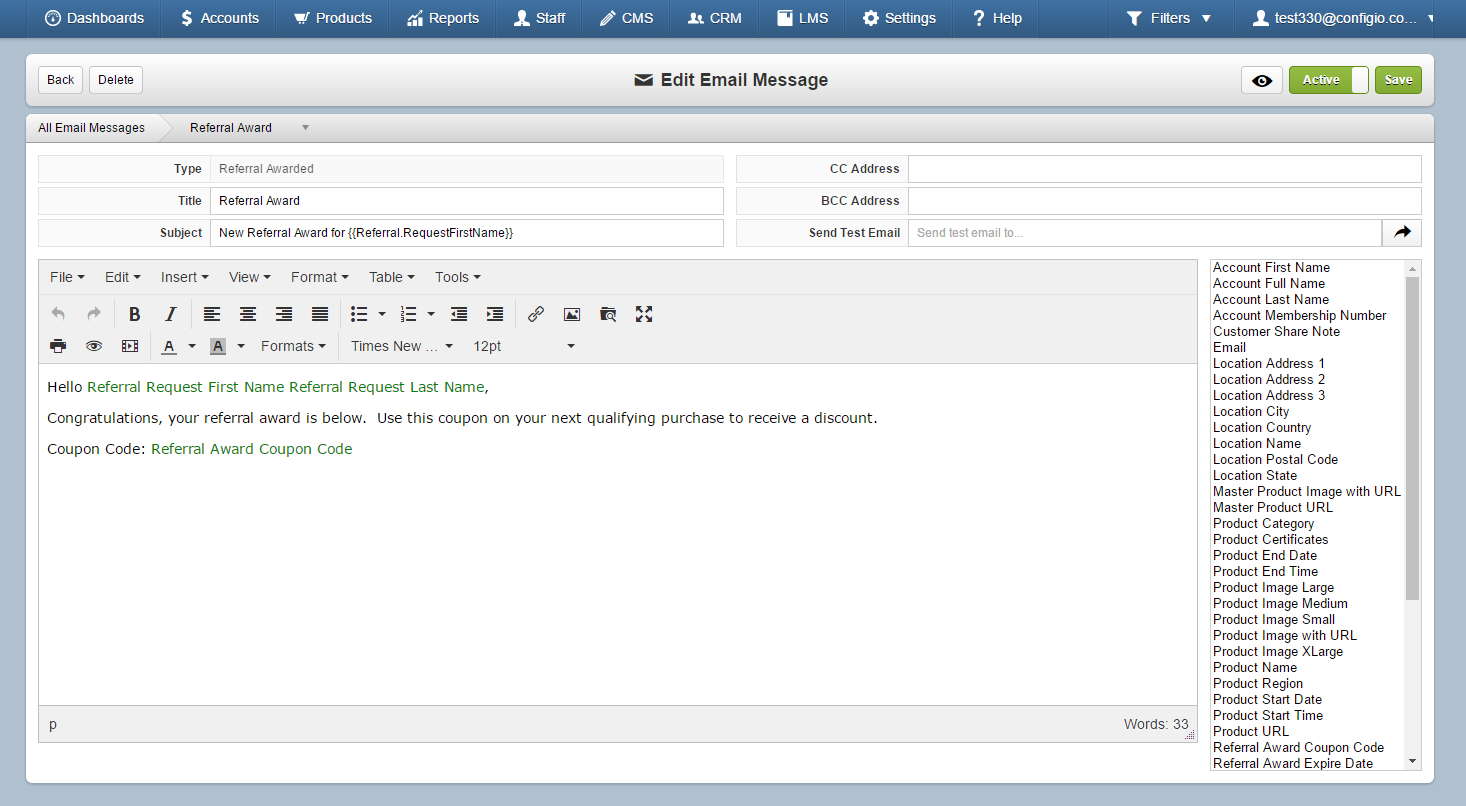The height and width of the screenshot is (806, 1466).
Task: Apply italic formatting from the toolbar
Action: pyautogui.click(x=171, y=314)
